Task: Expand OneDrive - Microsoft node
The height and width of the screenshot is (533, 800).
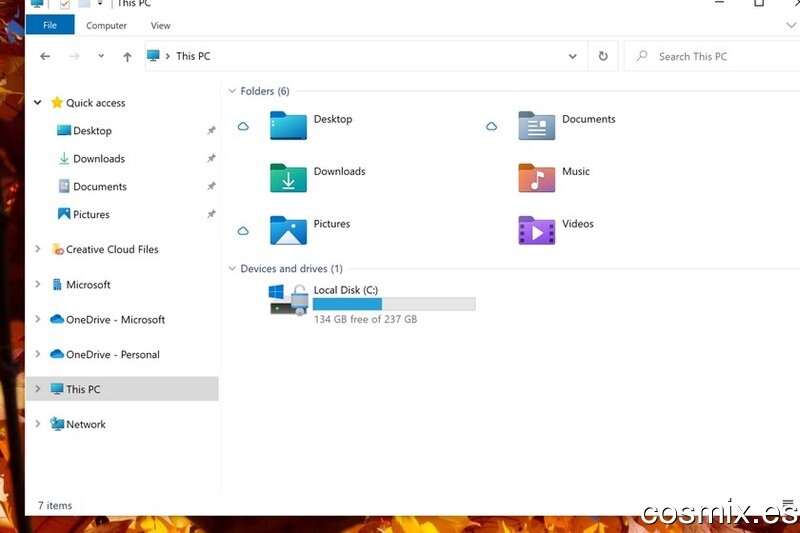Action: tap(38, 319)
